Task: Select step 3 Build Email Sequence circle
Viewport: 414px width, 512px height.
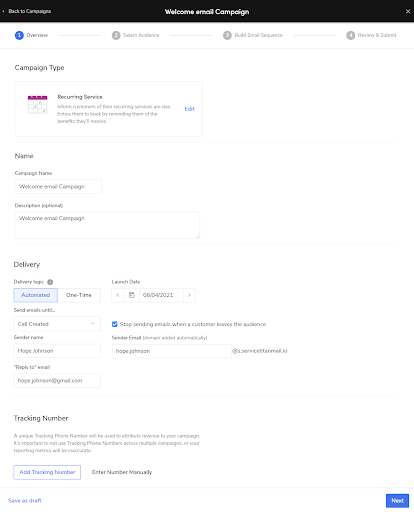Action: click(x=227, y=35)
